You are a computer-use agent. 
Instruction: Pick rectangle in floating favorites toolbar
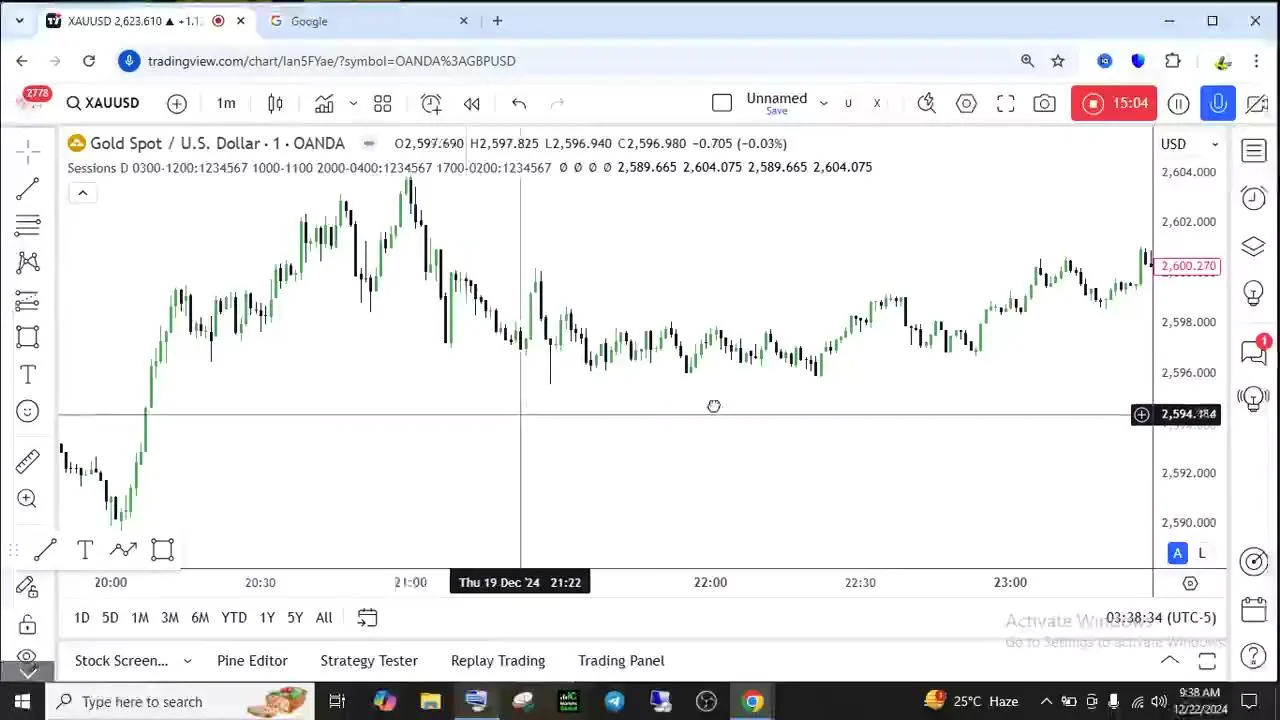click(162, 549)
